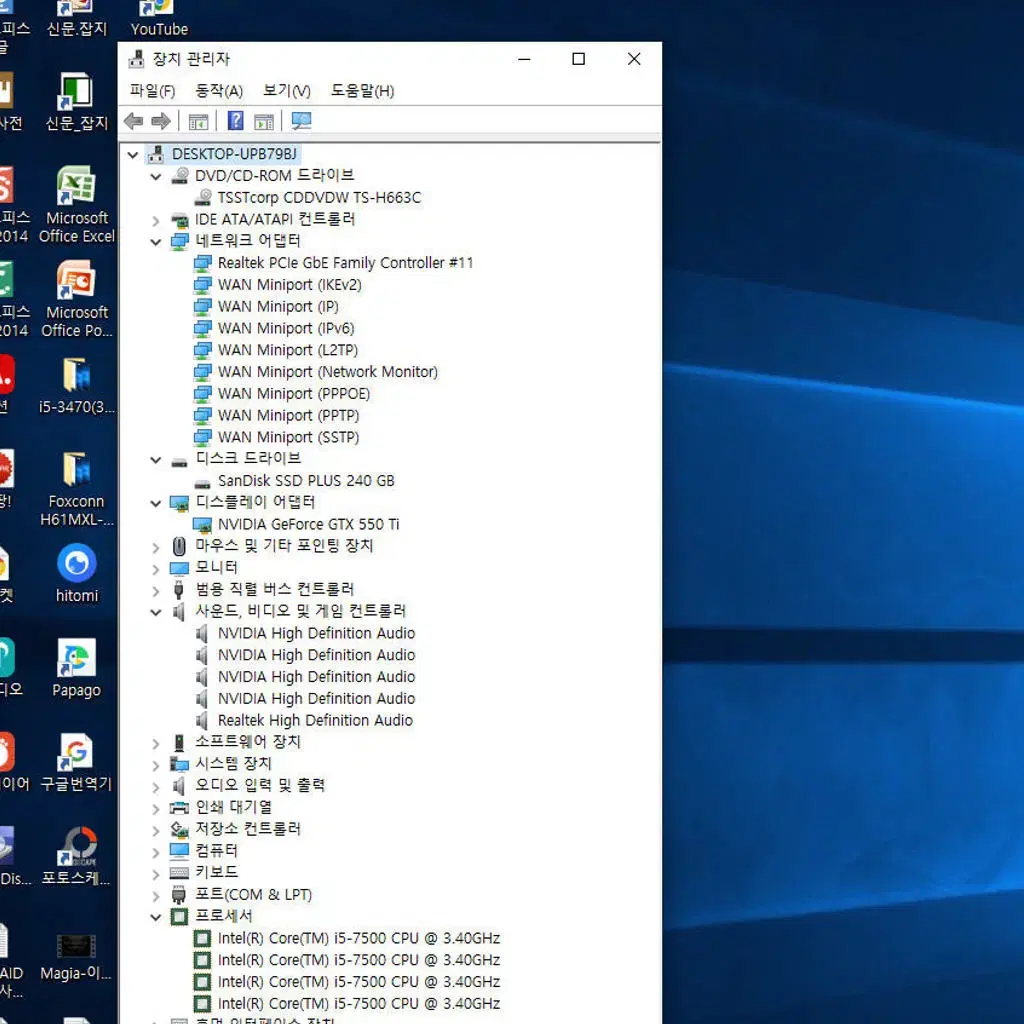Image resolution: width=1024 pixels, height=1024 pixels.
Task: Select SanDisk SSD PLUS 240 GB disk
Action: 306,481
